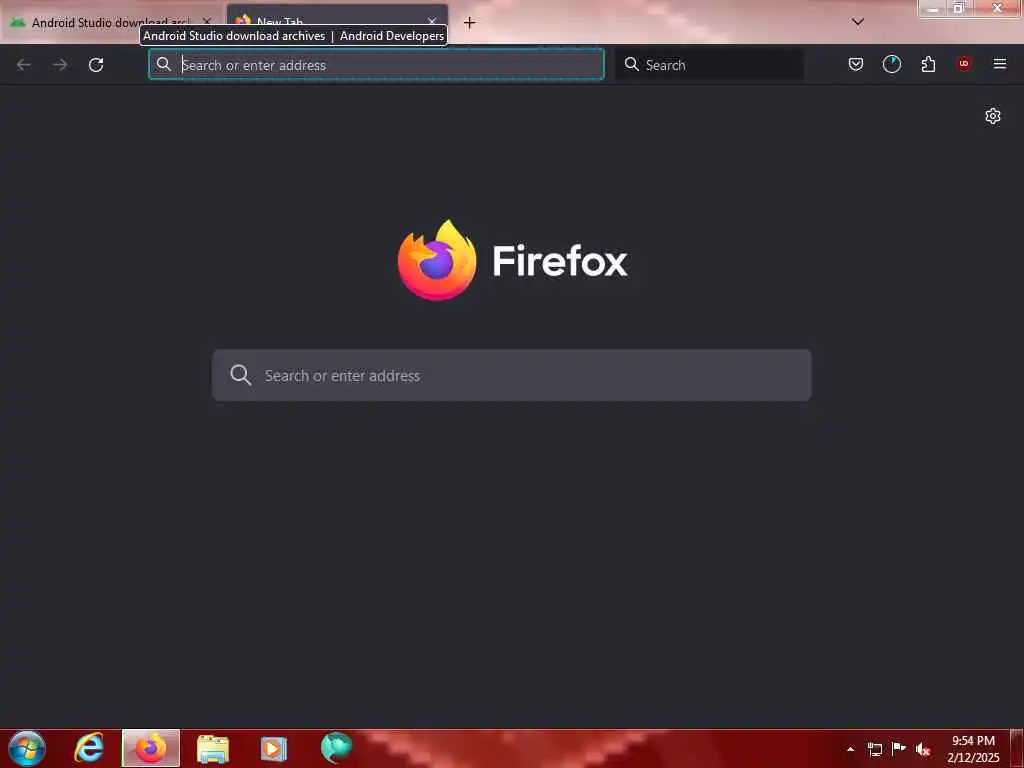Screen dimensions: 1024x768
Task: Reload the current page
Action: 96,65
